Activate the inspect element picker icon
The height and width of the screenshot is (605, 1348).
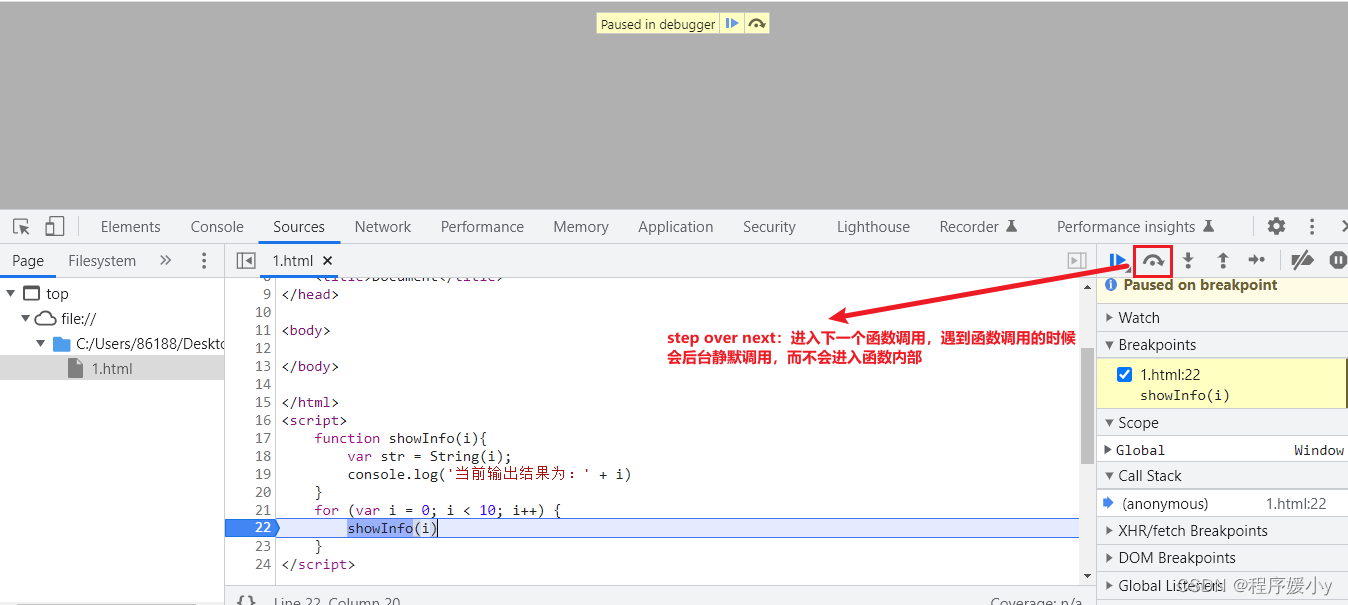click(21, 227)
